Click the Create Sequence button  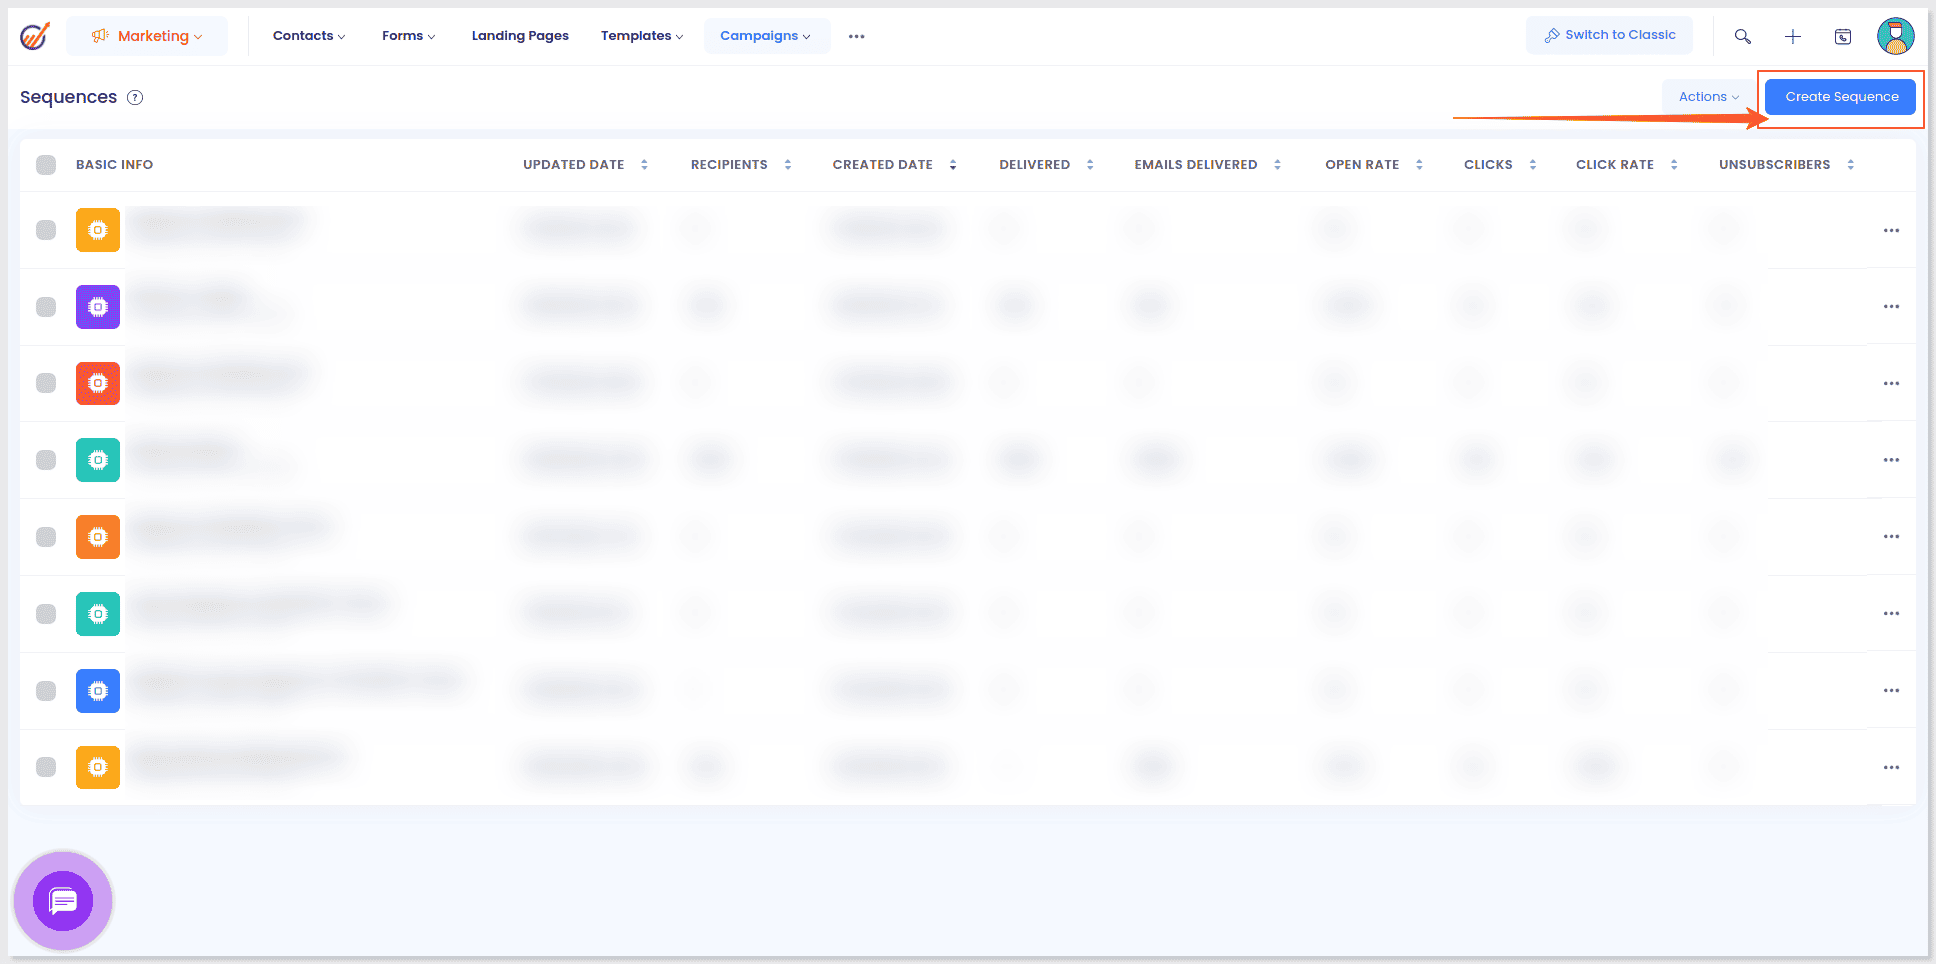(1841, 97)
